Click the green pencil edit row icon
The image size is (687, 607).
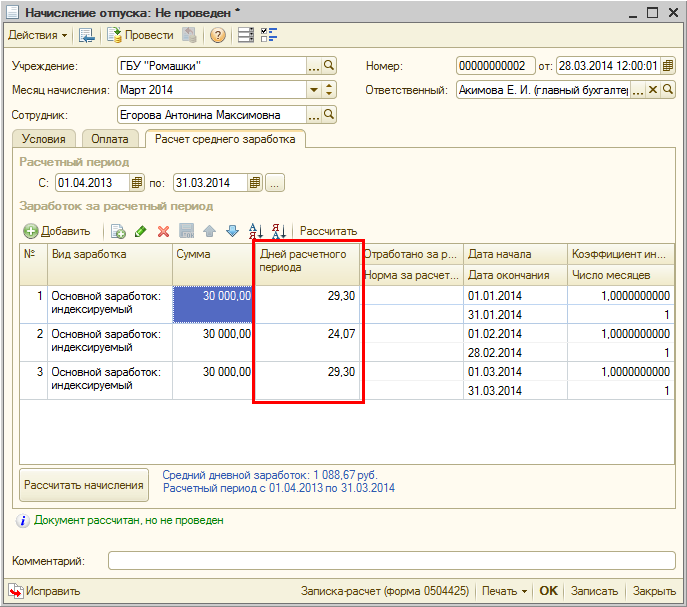click(x=141, y=231)
